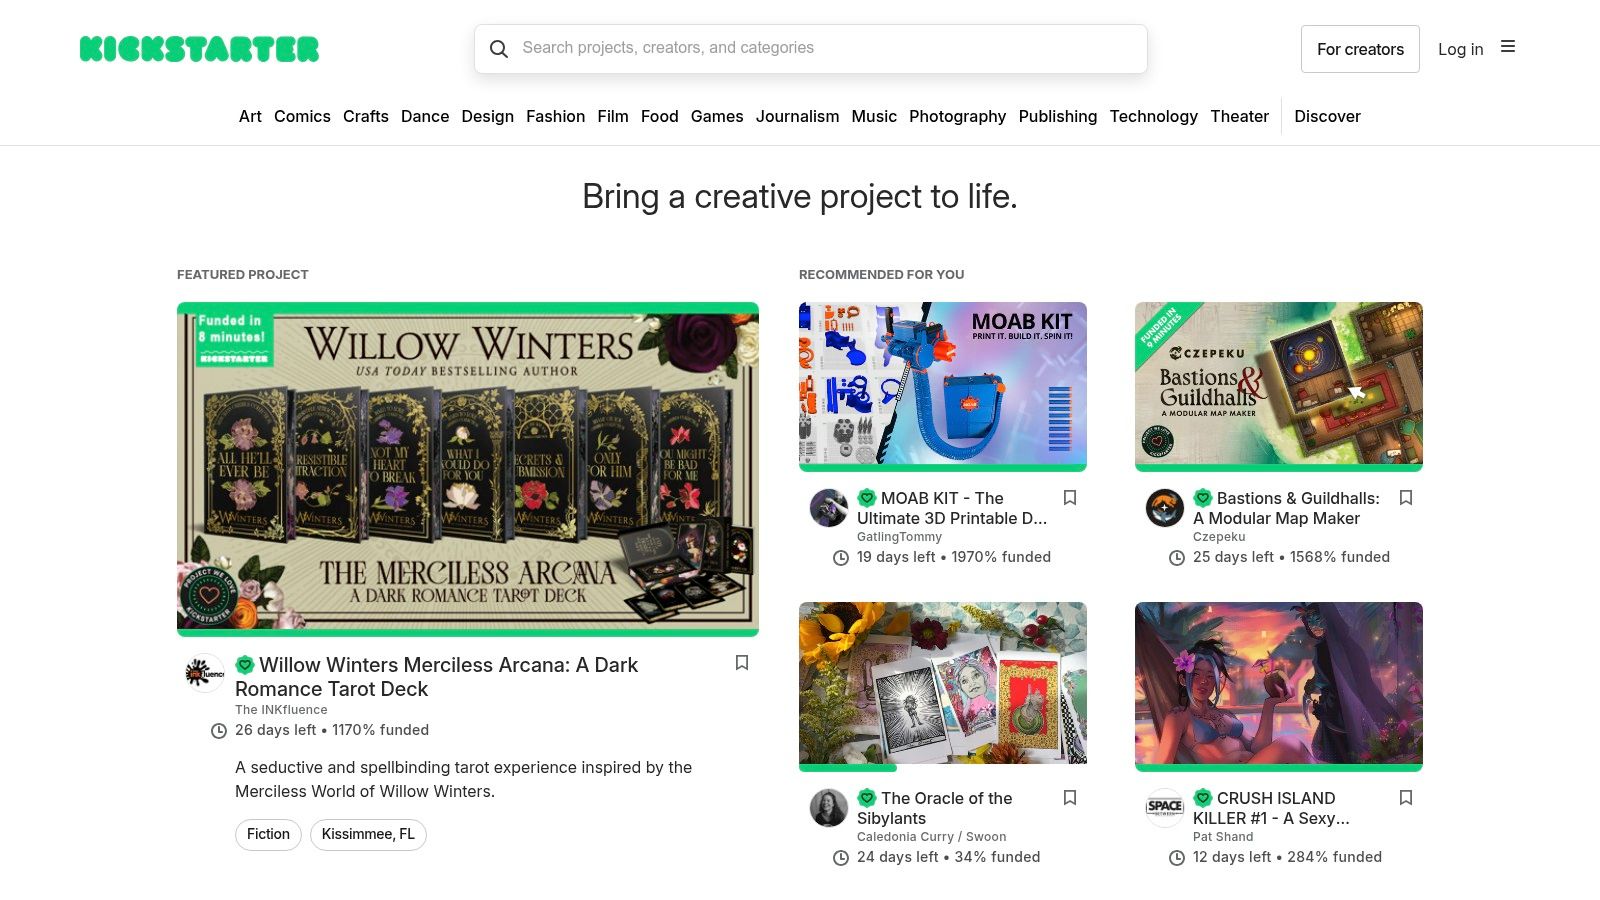Click the Project We Love badge on featured project
Screen dimensions: 1600x900
pos(243,664)
